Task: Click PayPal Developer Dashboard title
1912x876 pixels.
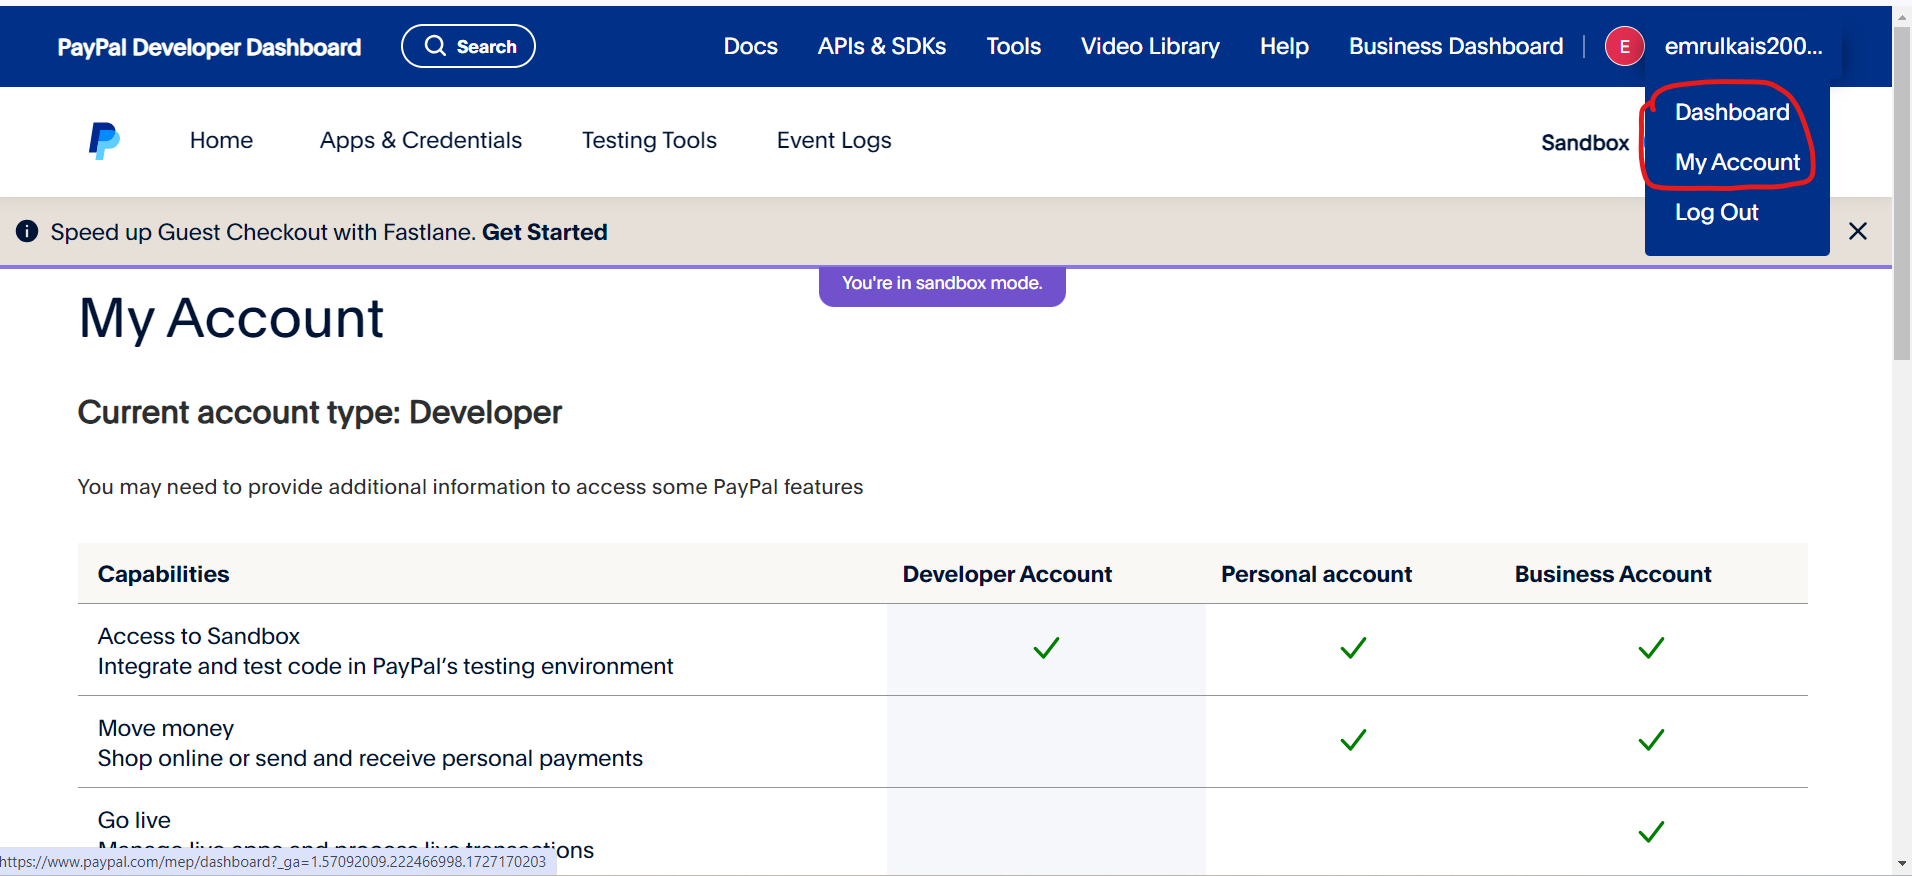Action: pos(209,47)
